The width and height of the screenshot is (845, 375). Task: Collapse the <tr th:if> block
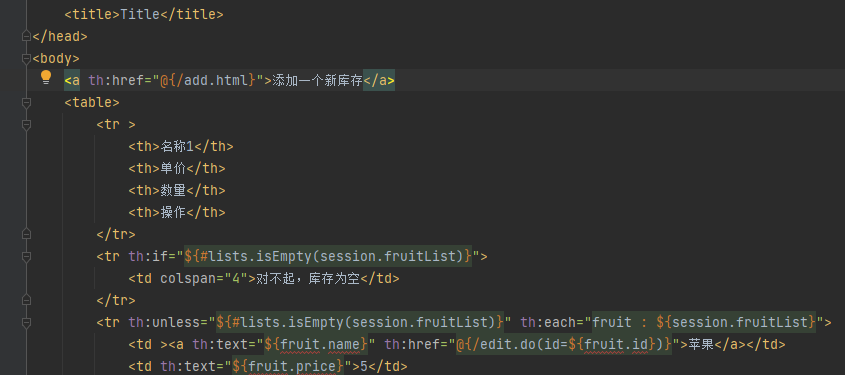click(x=26, y=256)
